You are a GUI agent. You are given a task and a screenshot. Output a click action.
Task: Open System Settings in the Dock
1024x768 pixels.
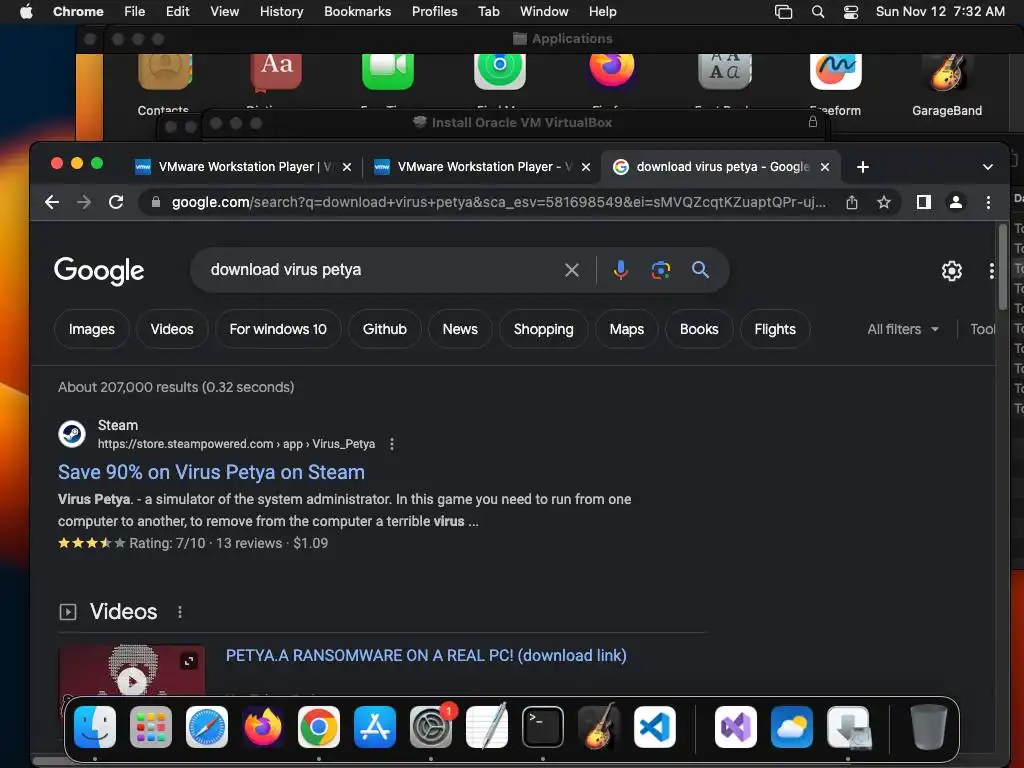(x=431, y=727)
